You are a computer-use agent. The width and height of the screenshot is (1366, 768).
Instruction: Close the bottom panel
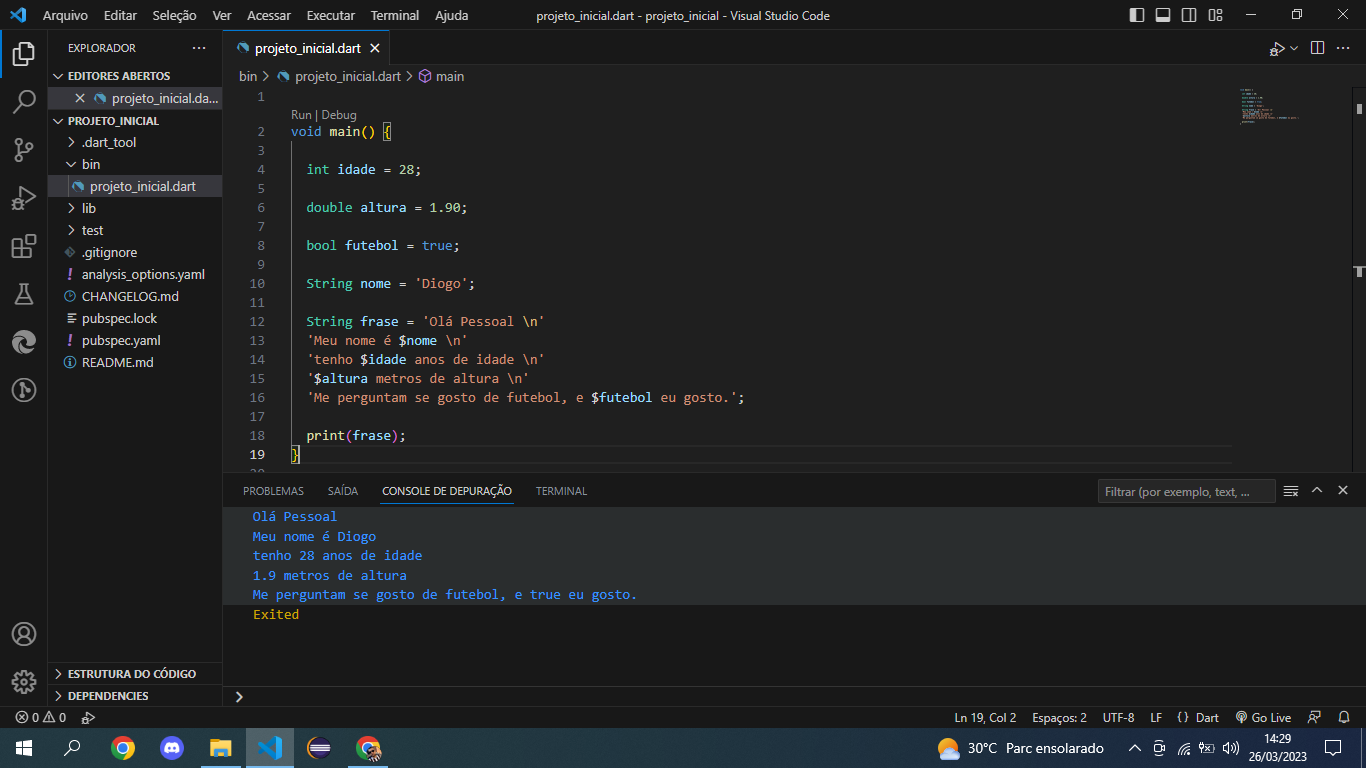click(1343, 490)
